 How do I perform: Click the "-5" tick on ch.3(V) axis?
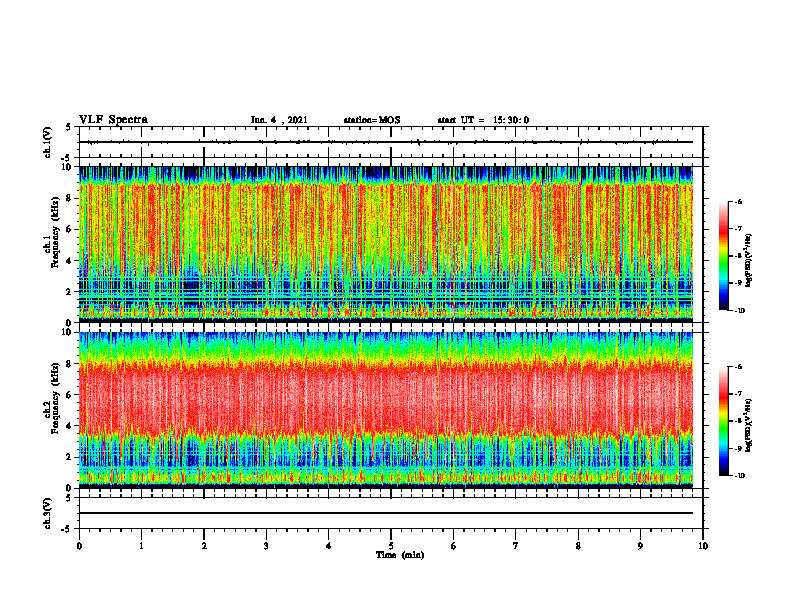click(x=67, y=529)
